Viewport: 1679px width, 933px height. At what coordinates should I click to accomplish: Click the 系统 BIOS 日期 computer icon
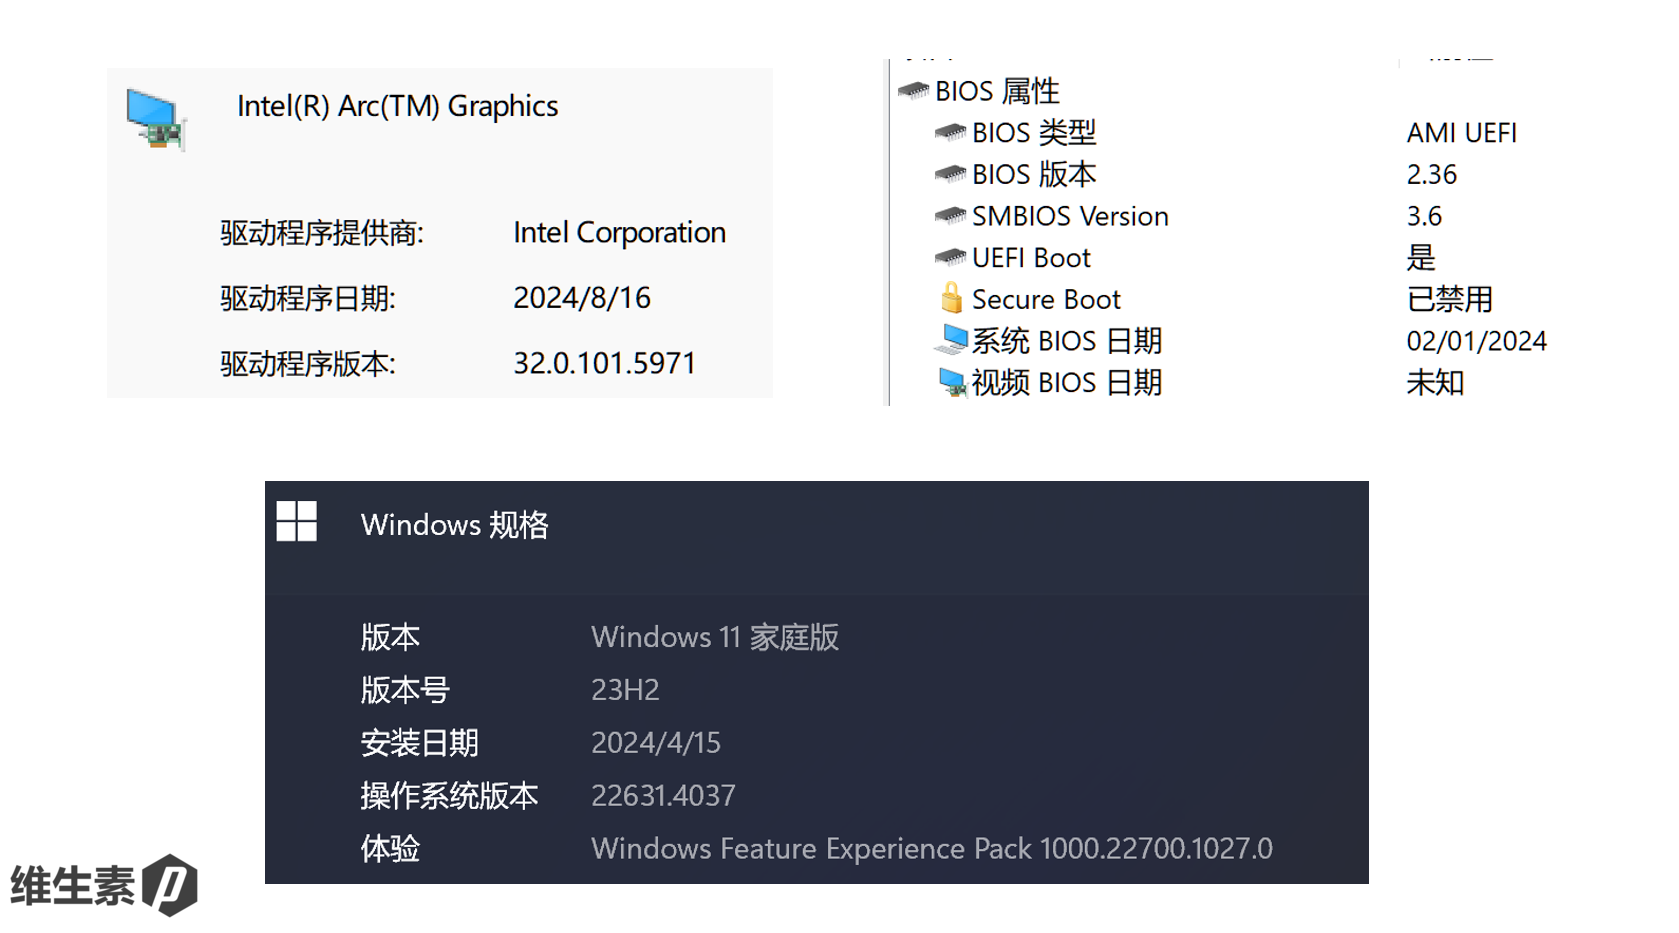pos(951,340)
